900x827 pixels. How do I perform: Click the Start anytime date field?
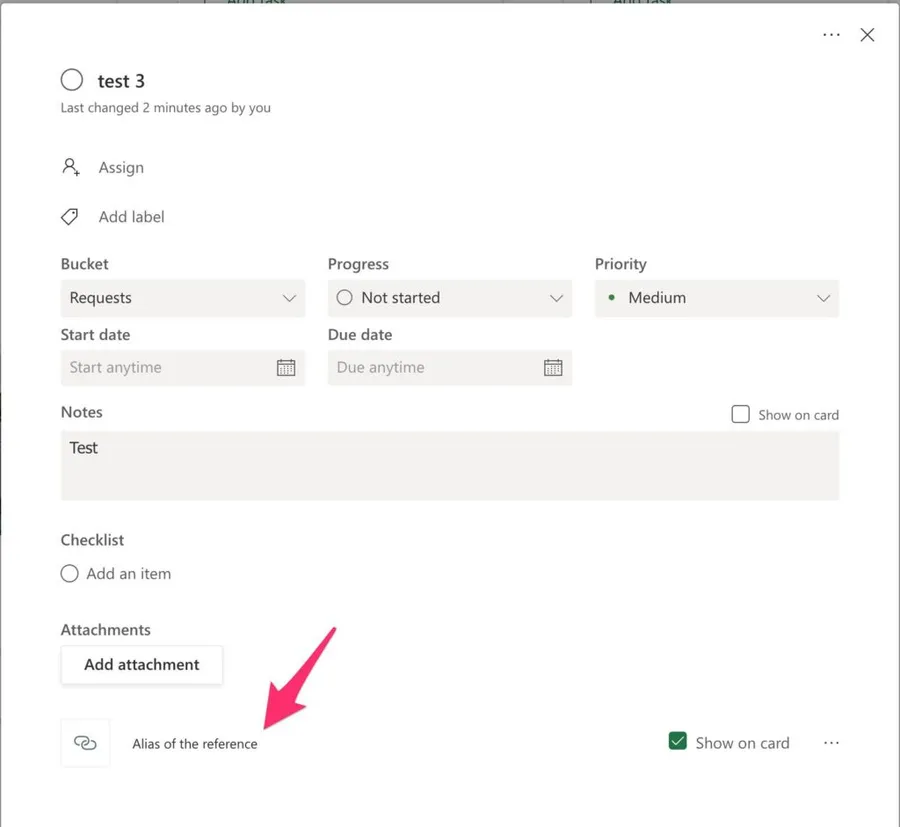tap(165, 367)
